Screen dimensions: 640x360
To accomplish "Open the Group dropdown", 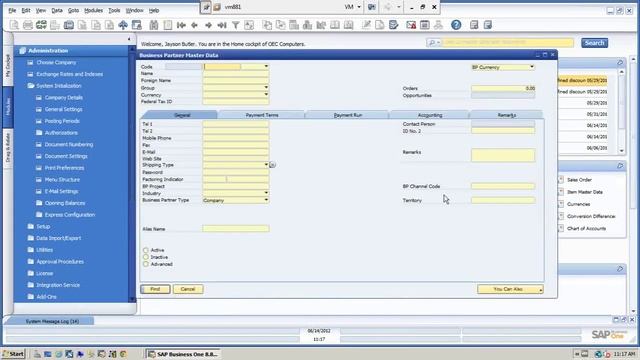I will [x=266, y=87].
